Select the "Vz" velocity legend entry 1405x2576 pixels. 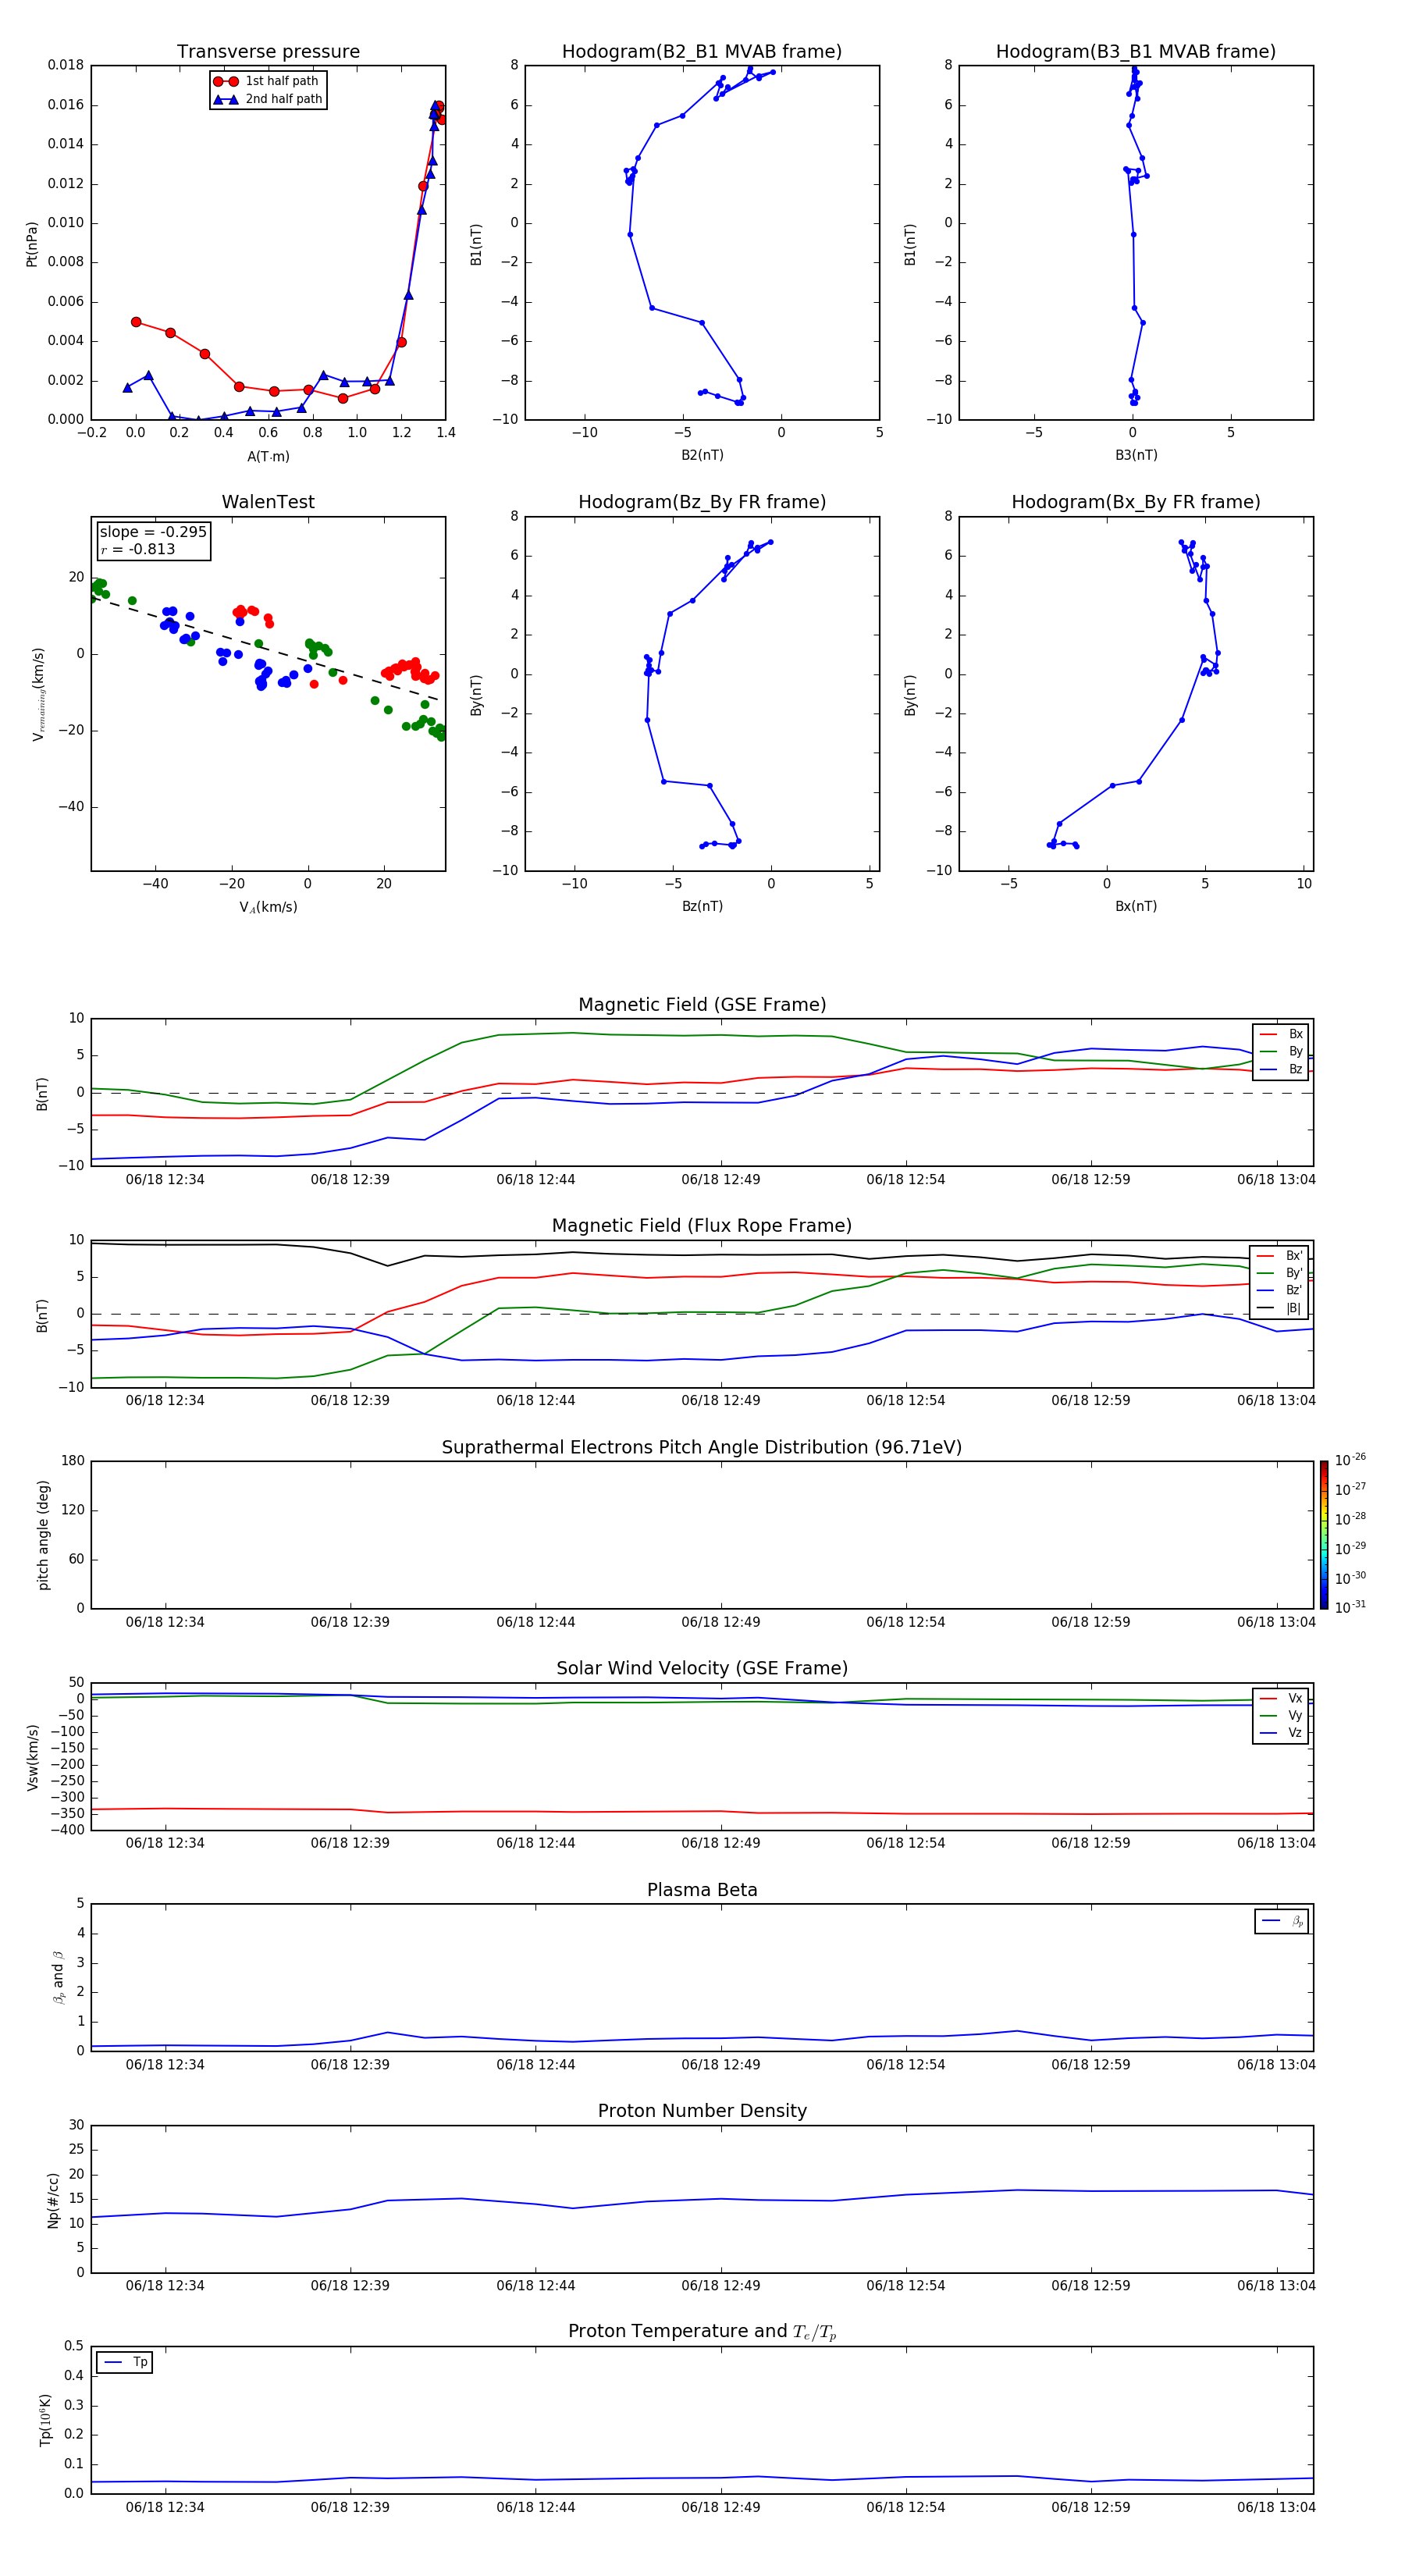coord(1282,1733)
